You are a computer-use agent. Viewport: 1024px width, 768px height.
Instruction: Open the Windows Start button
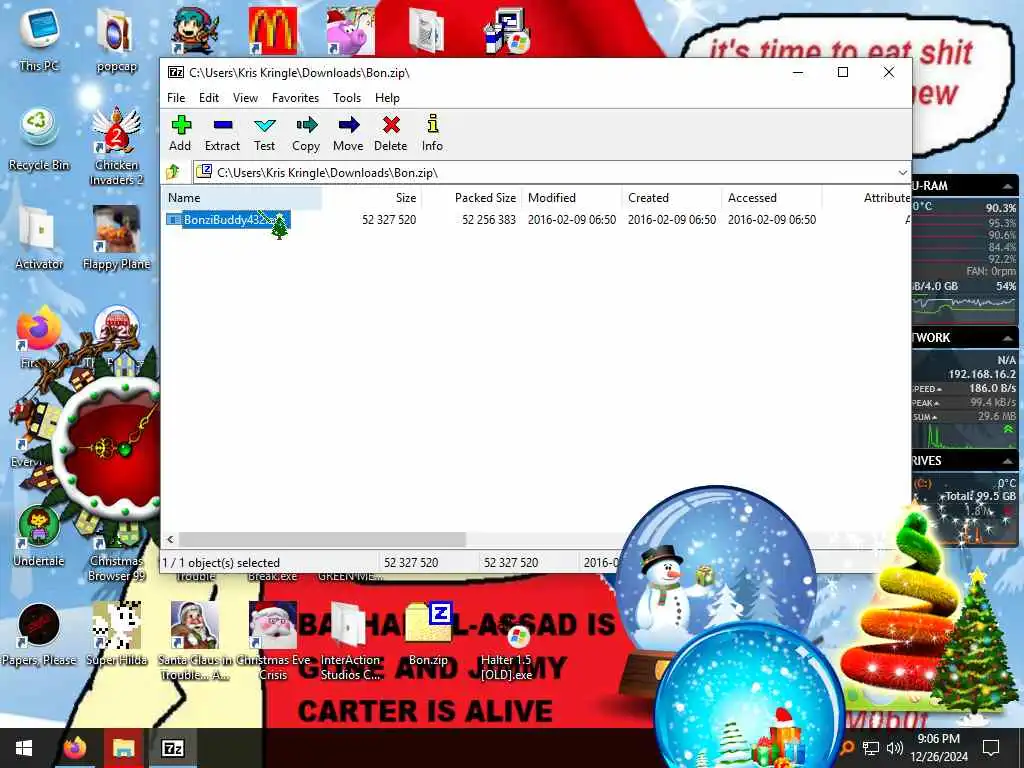24,748
